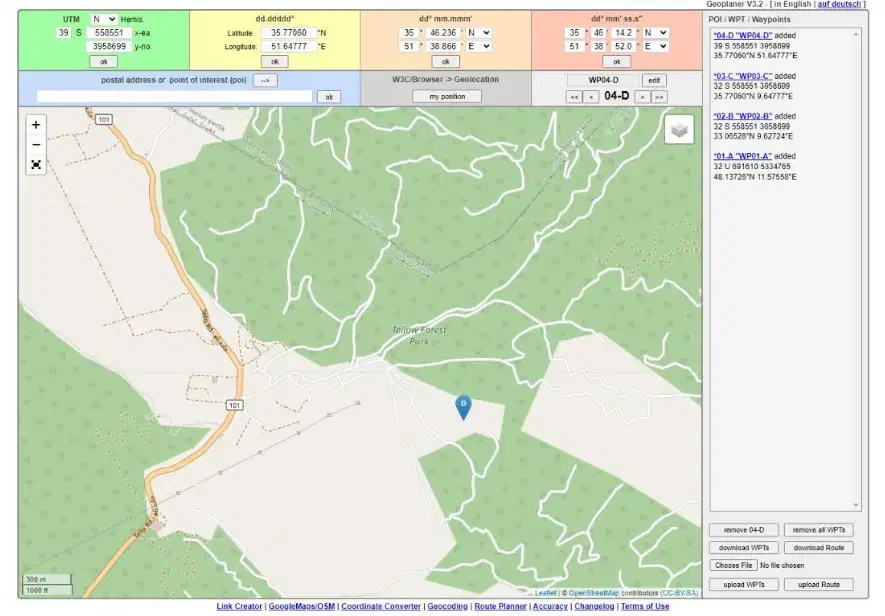885x616 pixels.
Task: Go to the next waypoint
Action: pyautogui.click(x=643, y=97)
